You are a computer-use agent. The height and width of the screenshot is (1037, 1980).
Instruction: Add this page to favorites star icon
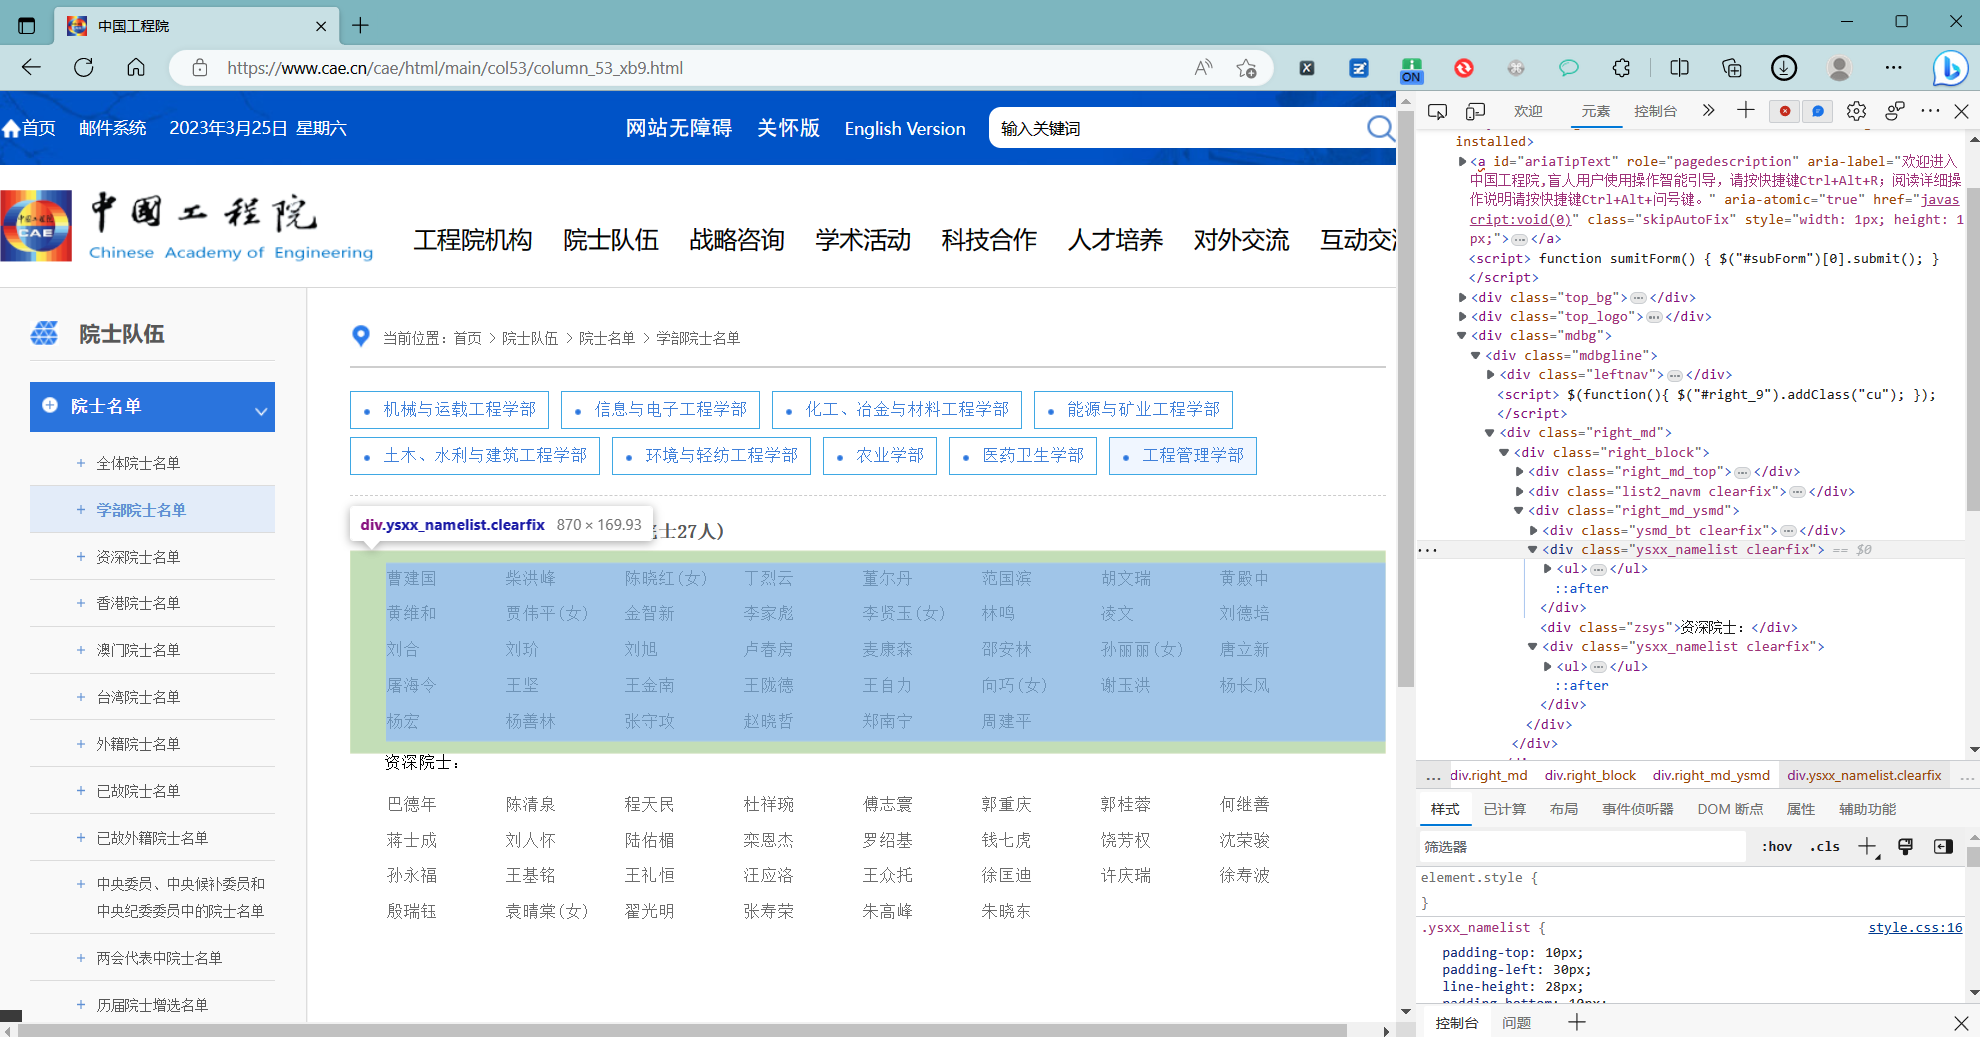click(1246, 67)
